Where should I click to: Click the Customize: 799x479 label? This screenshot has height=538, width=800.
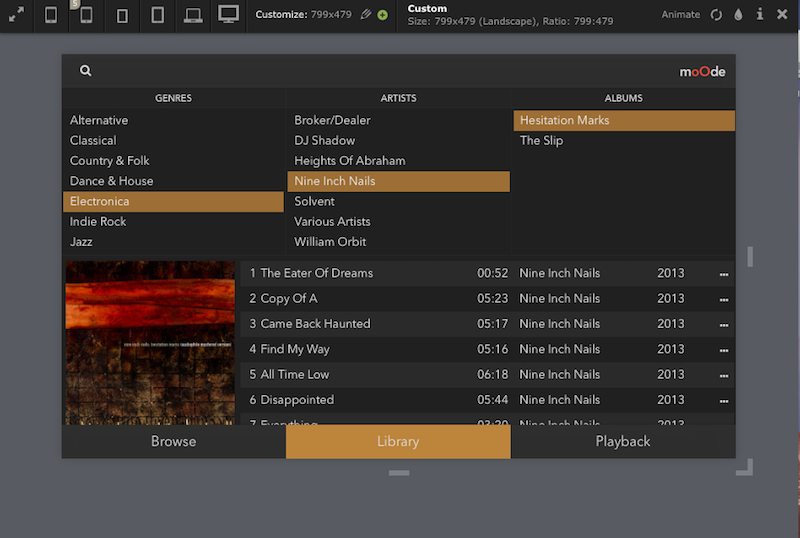(x=304, y=15)
